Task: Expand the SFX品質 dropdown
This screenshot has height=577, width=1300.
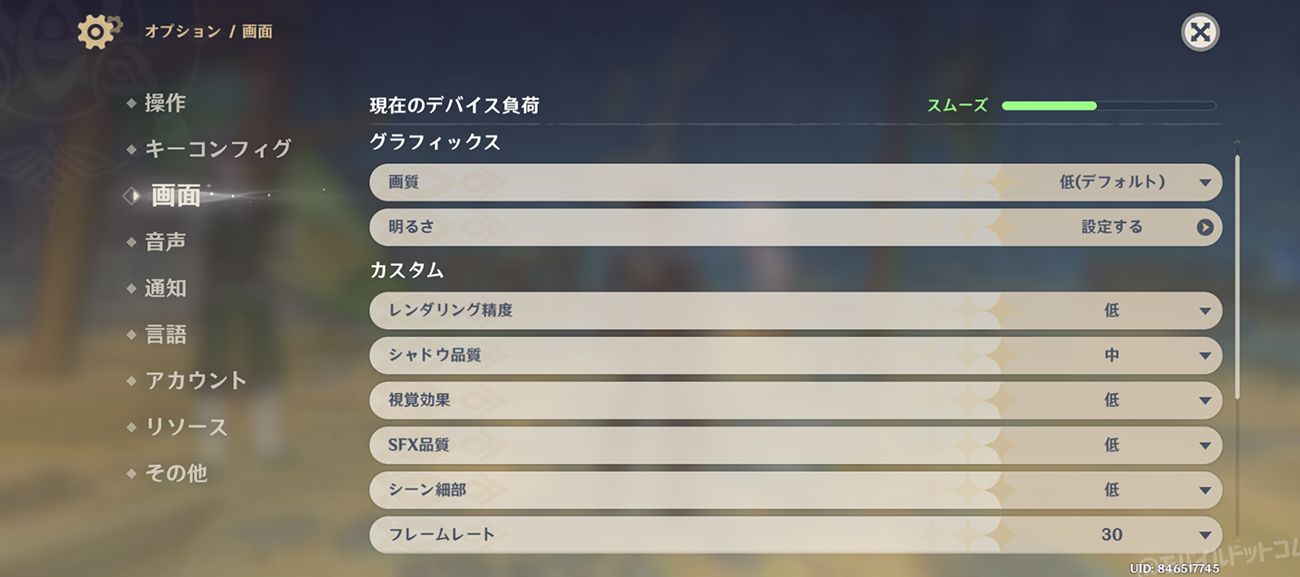Action: [x=1204, y=446]
